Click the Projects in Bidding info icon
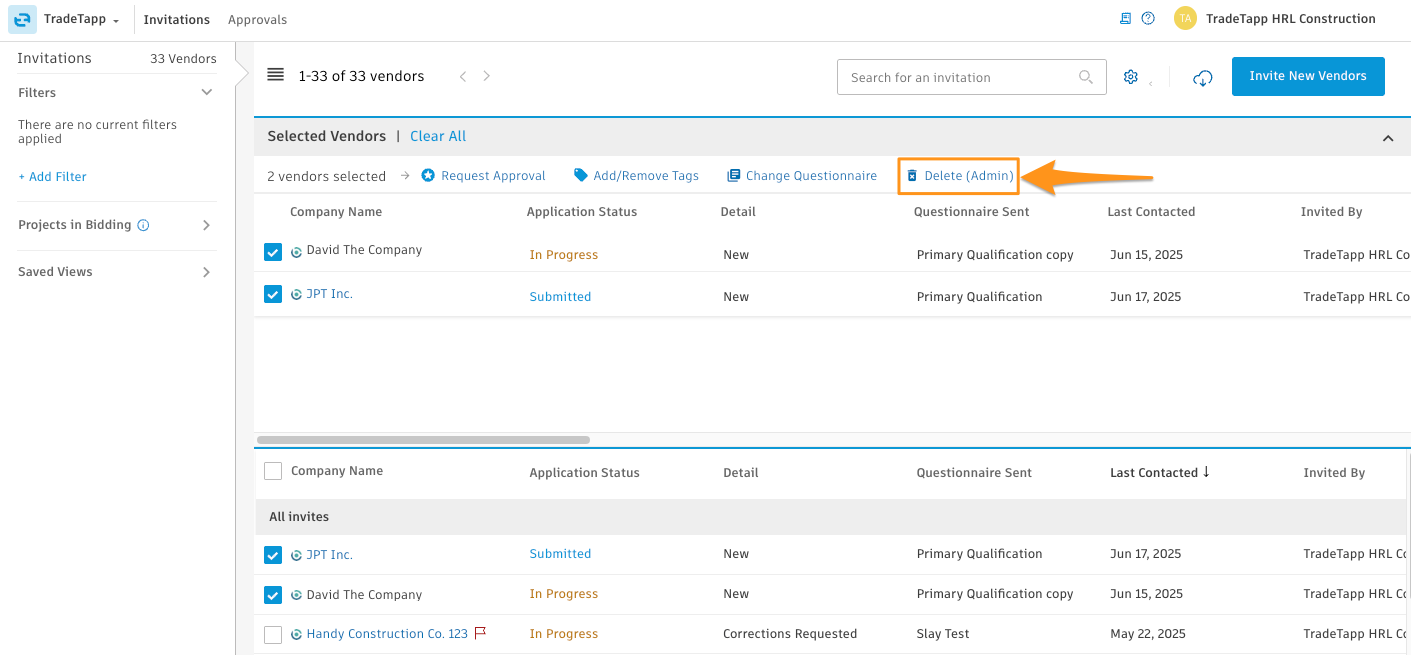 [x=143, y=225]
